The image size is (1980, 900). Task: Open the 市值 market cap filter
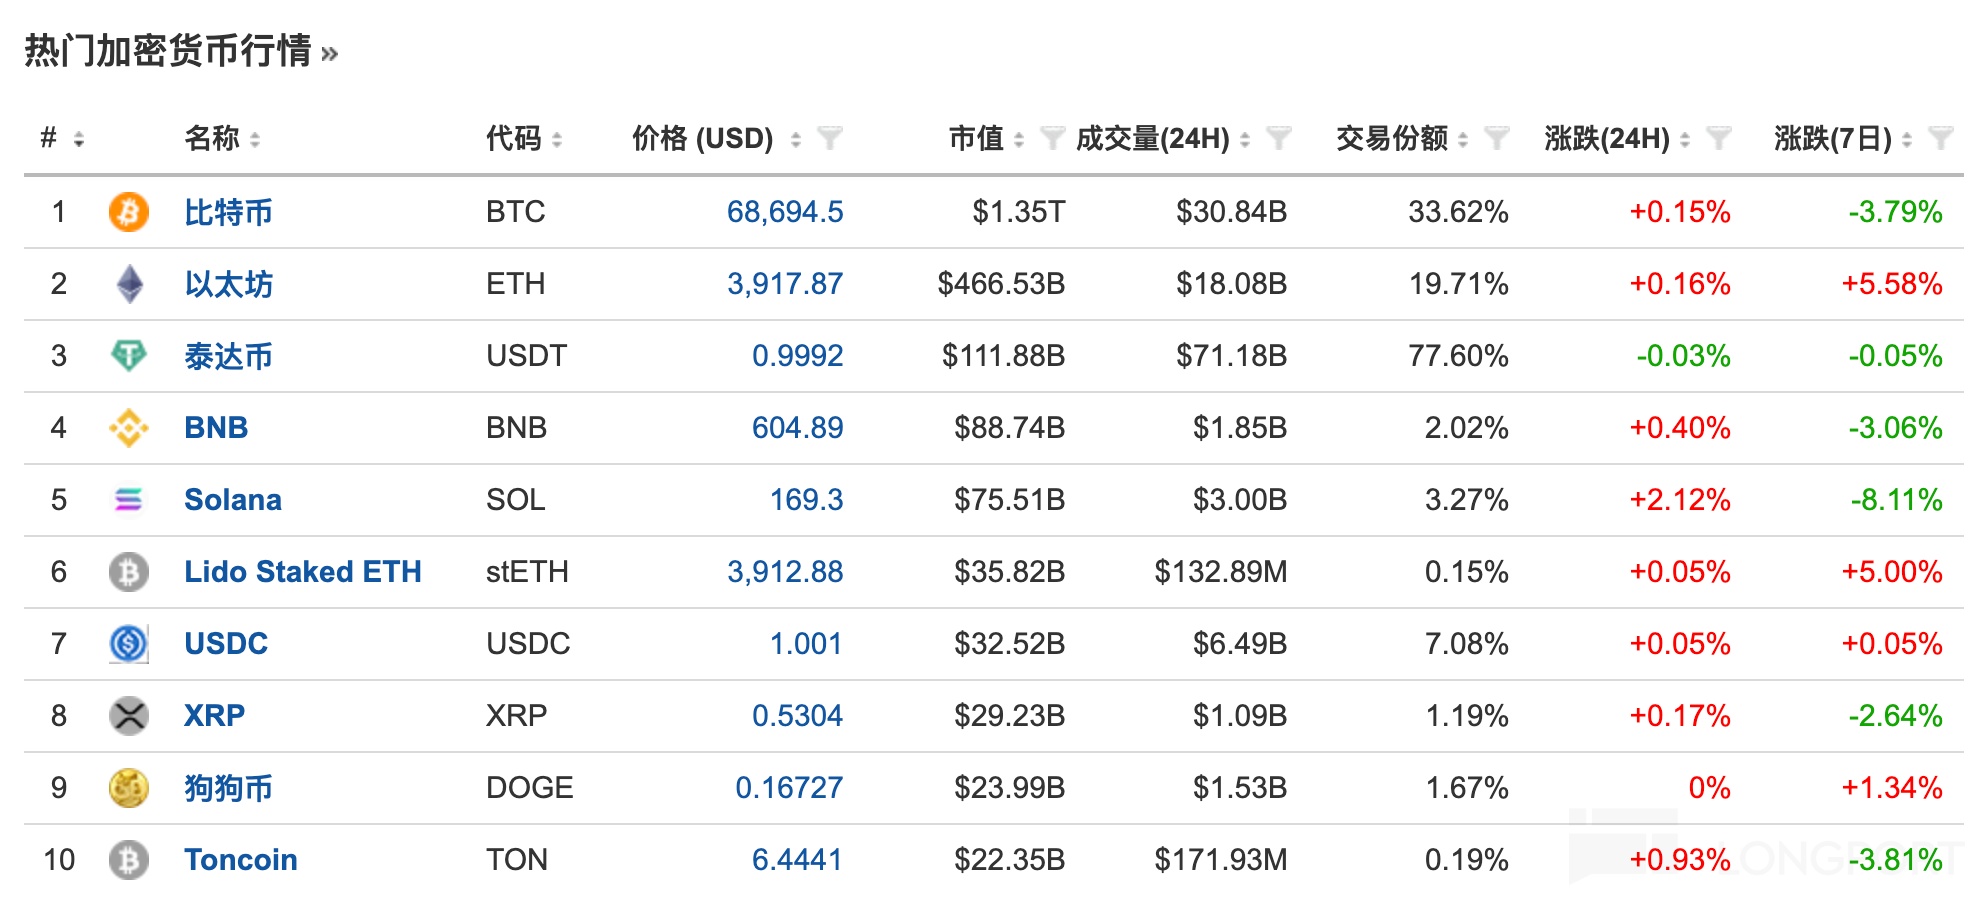1051,138
